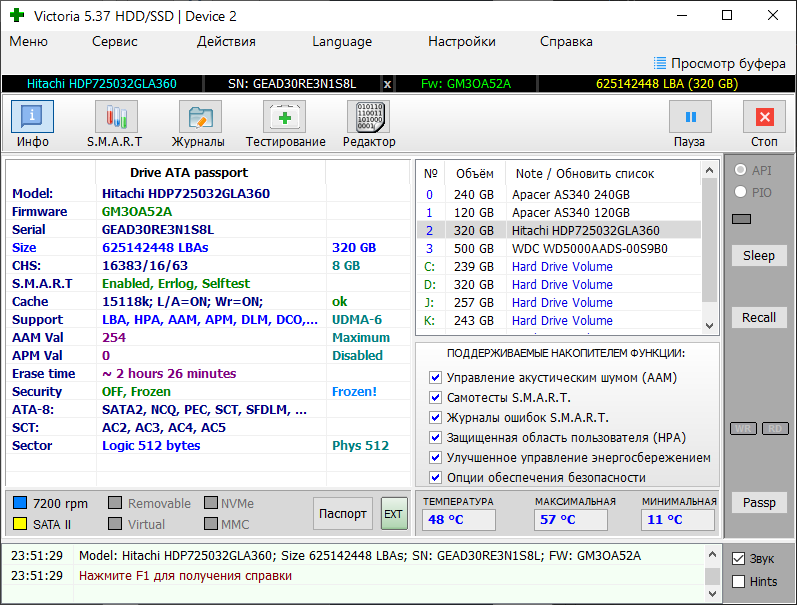Click the Recall button
797x605 pixels.
pos(759,318)
